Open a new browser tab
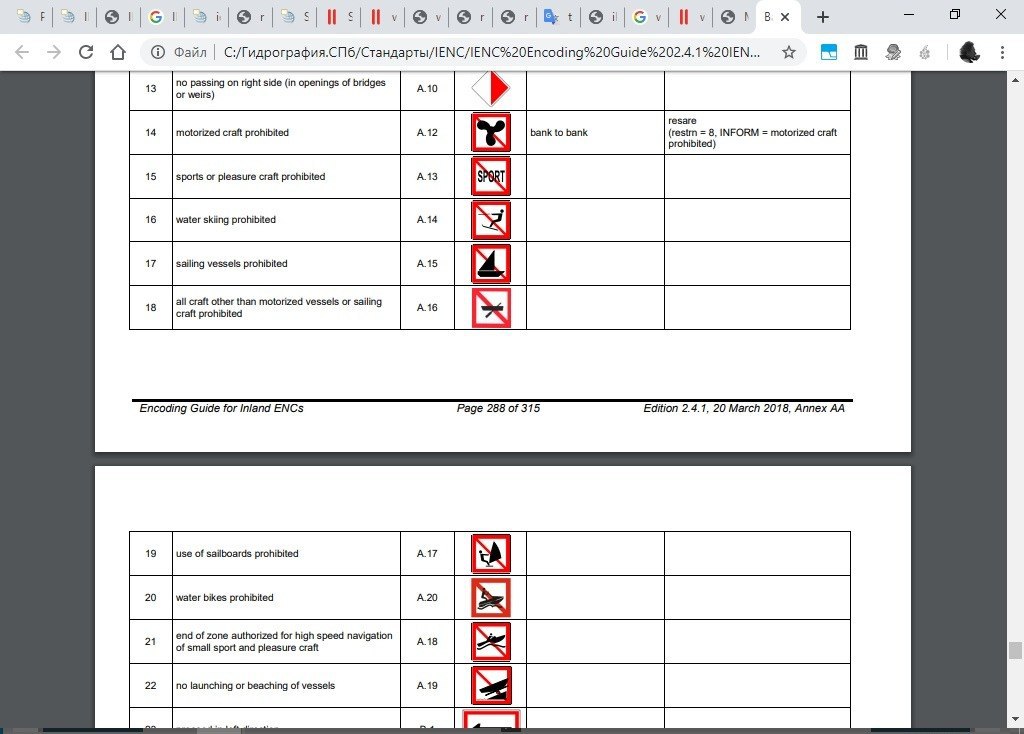Viewport: 1024px width, 734px height. (x=823, y=17)
